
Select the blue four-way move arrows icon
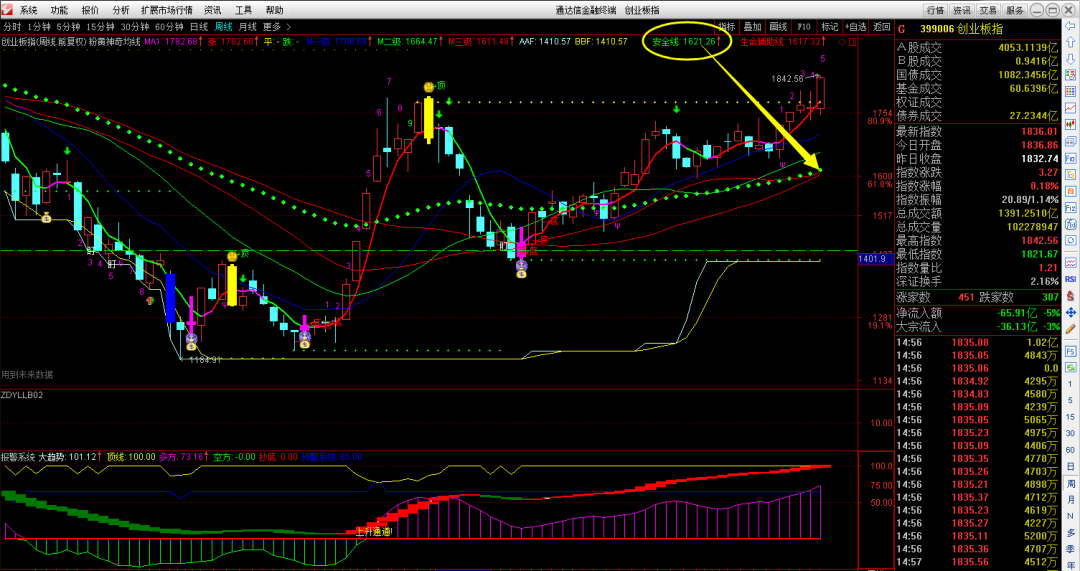[1071, 313]
